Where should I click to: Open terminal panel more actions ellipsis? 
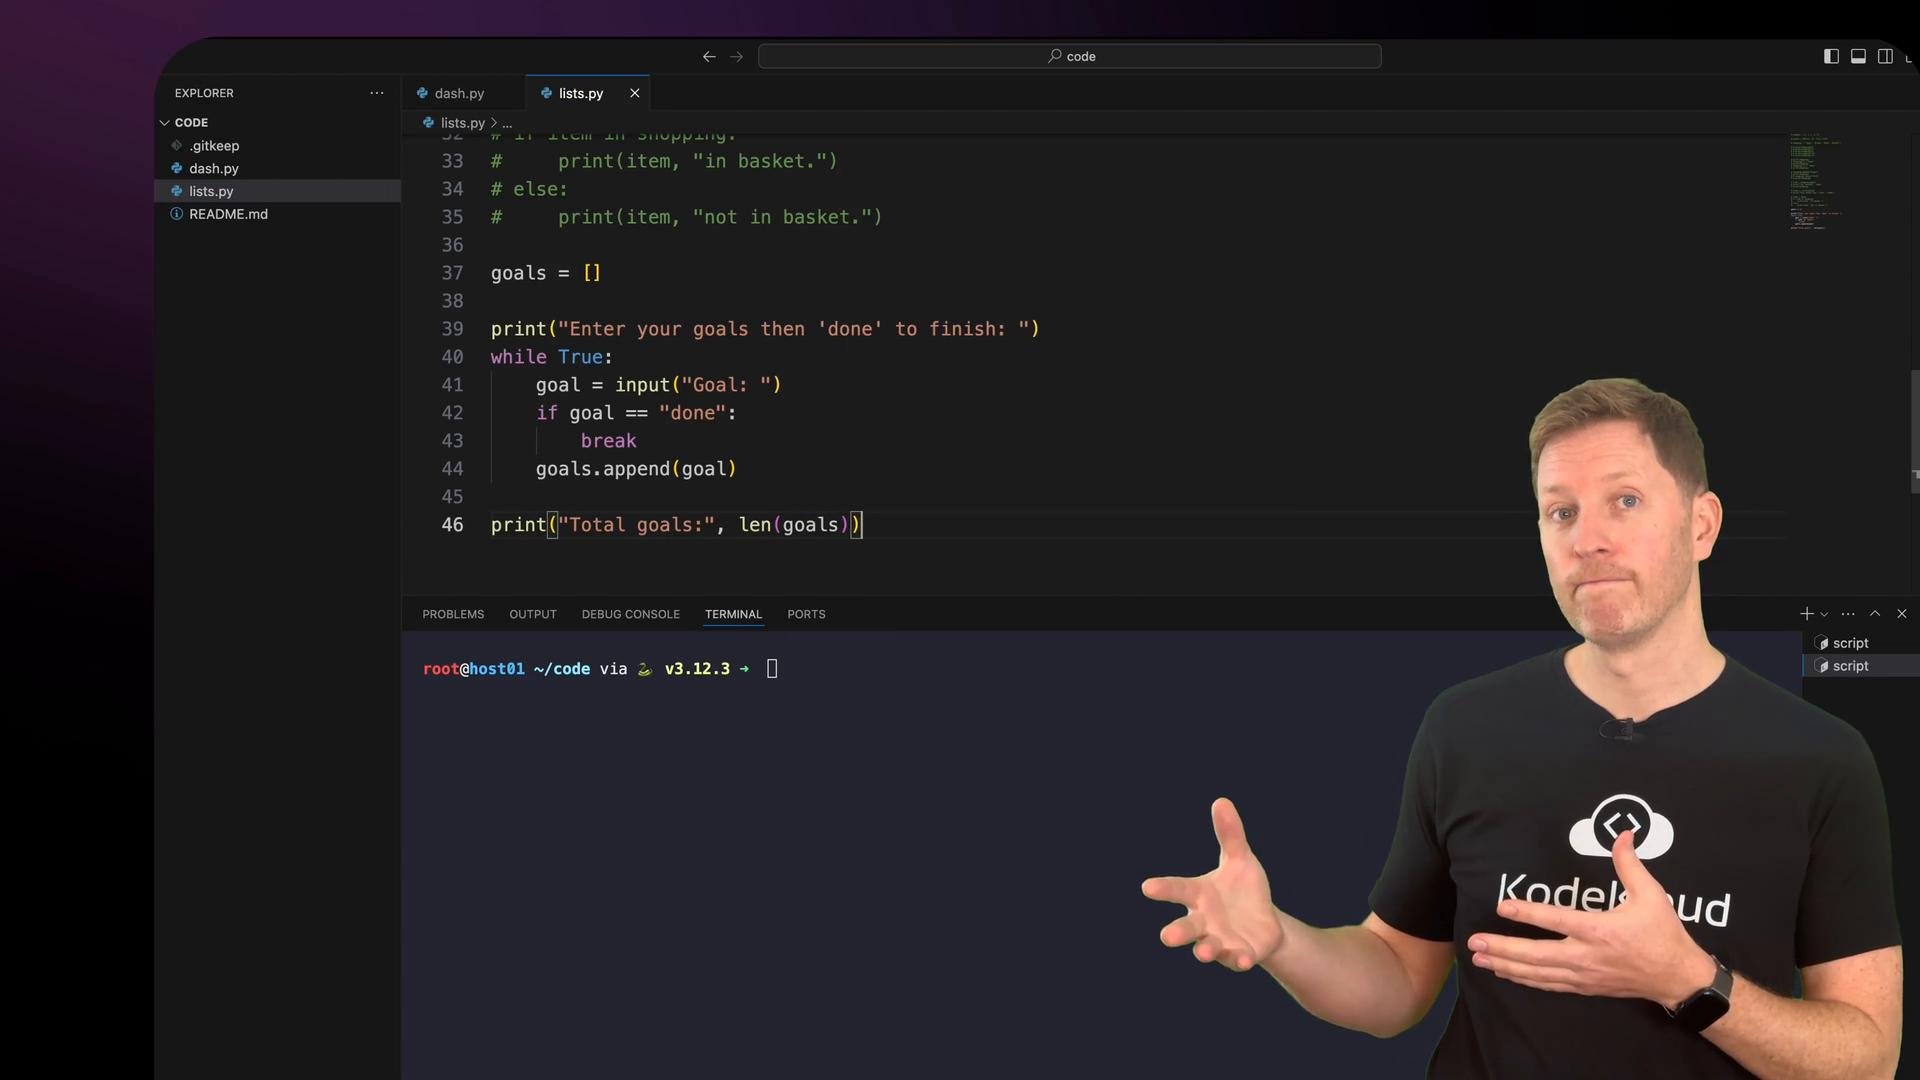1848,614
